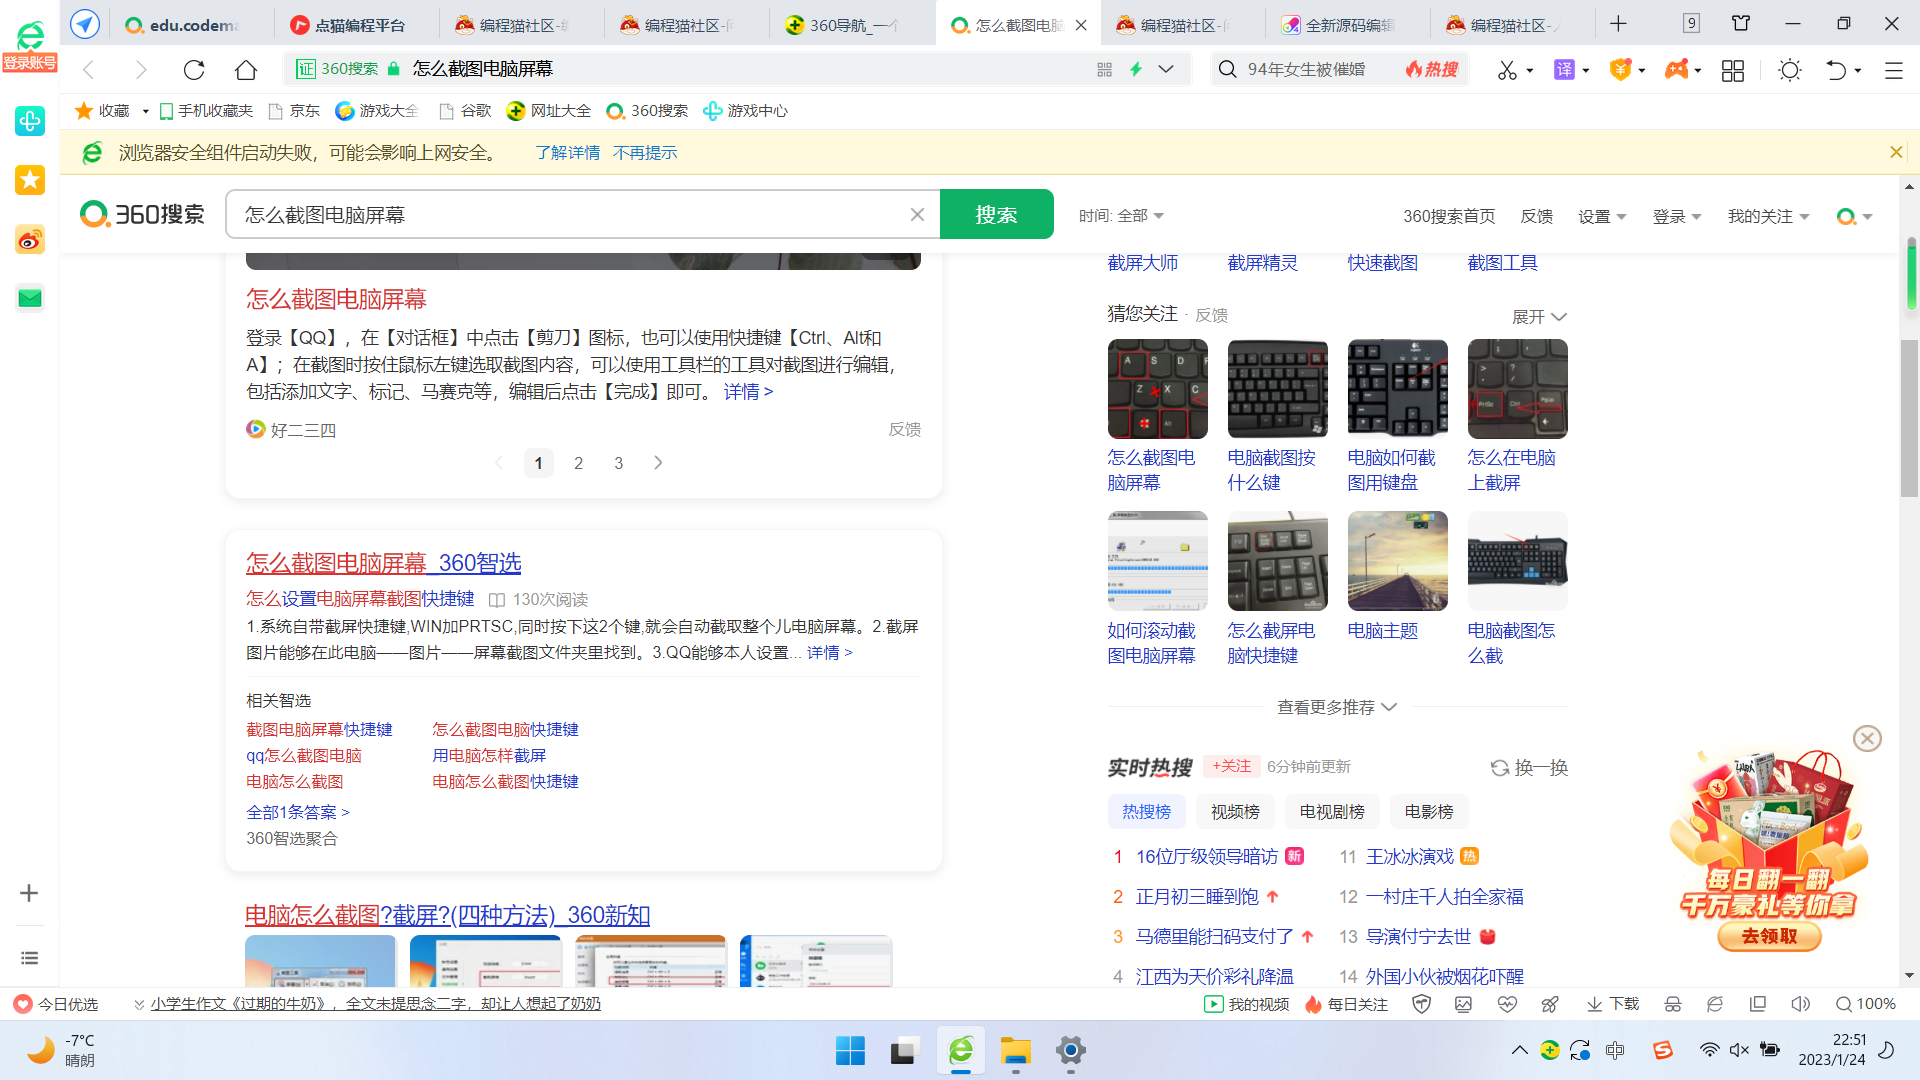Click the browser forward arrow

[x=141, y=69]
